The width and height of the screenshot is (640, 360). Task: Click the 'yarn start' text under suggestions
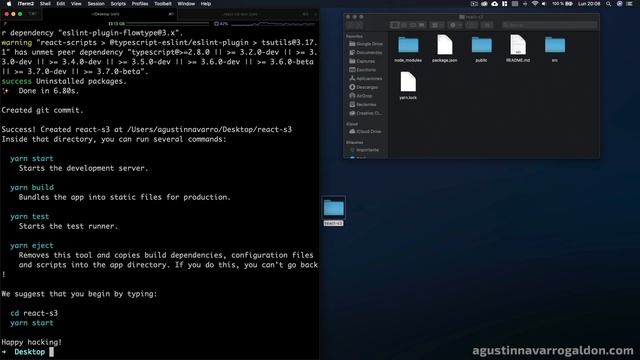32,323
